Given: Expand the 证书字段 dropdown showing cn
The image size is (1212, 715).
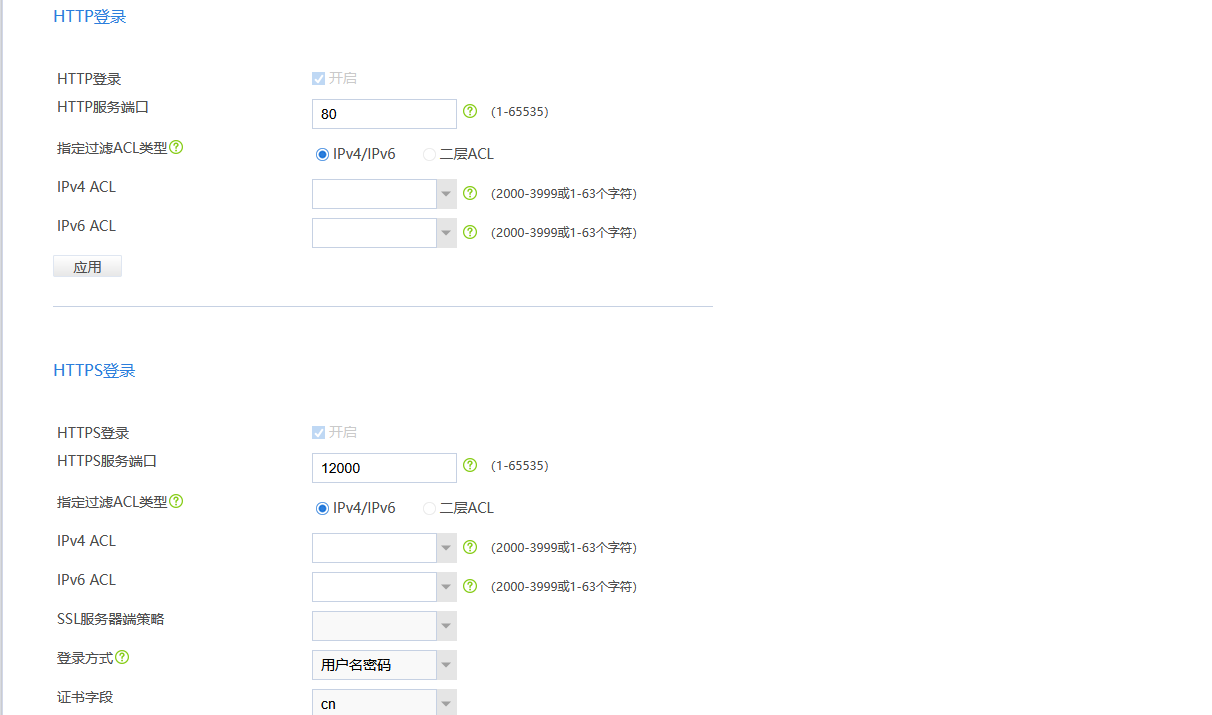Looking at the screenshot, I should [x=446, y=703].
